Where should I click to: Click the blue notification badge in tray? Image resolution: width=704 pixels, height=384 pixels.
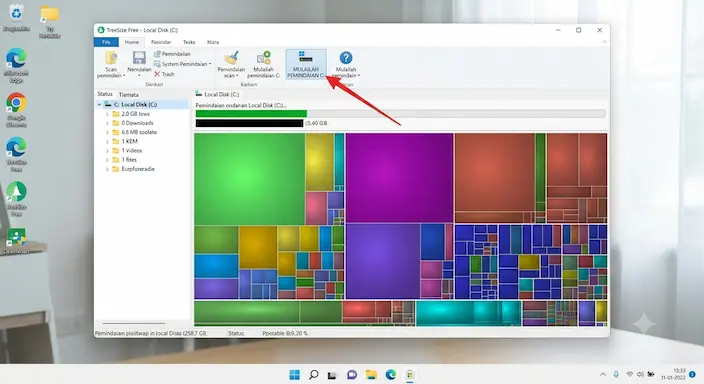692,374
